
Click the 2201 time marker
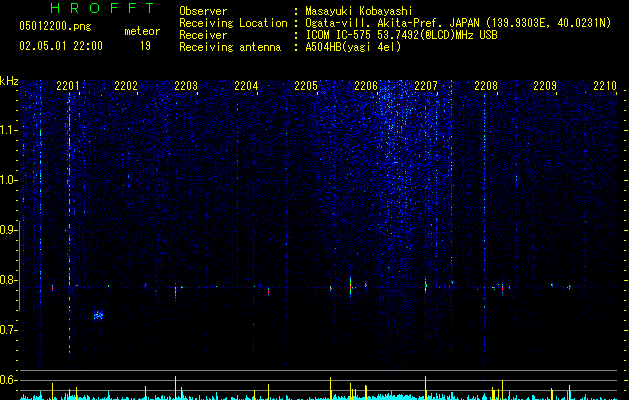(68, 85)
